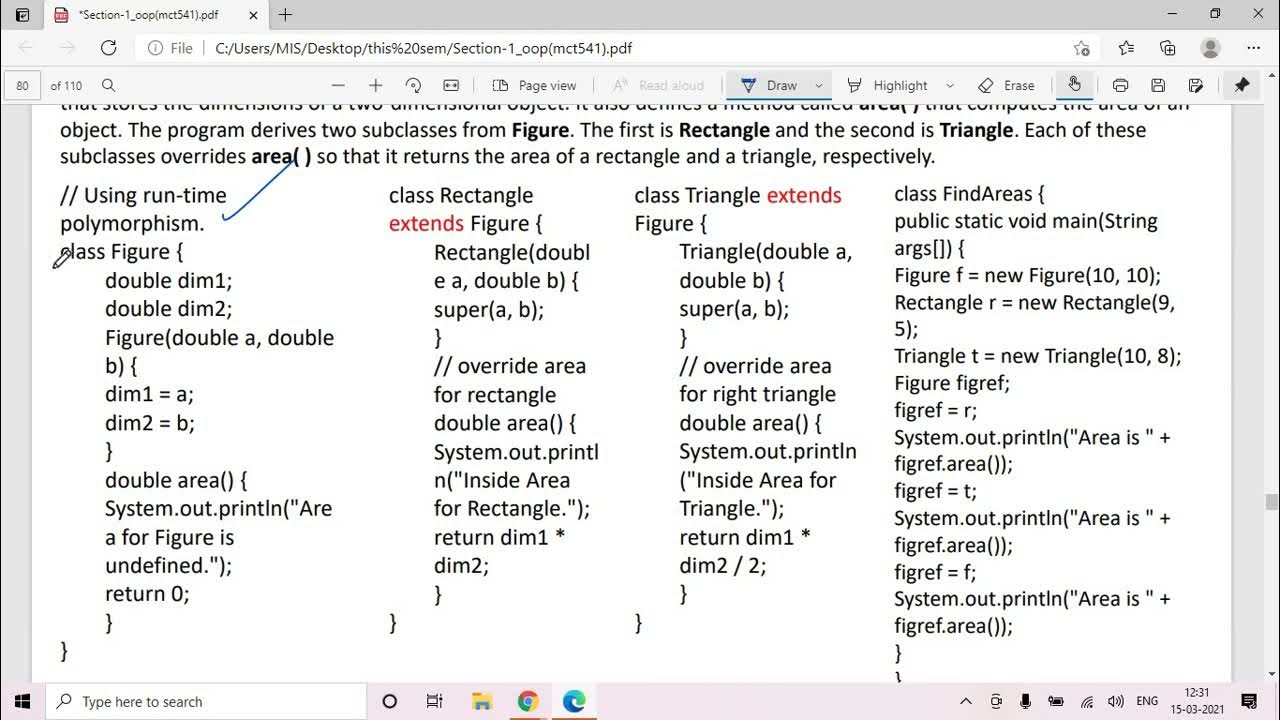1280x720 pixels.
Task: Click the address bar with PDF path
Action: (620, 48)
